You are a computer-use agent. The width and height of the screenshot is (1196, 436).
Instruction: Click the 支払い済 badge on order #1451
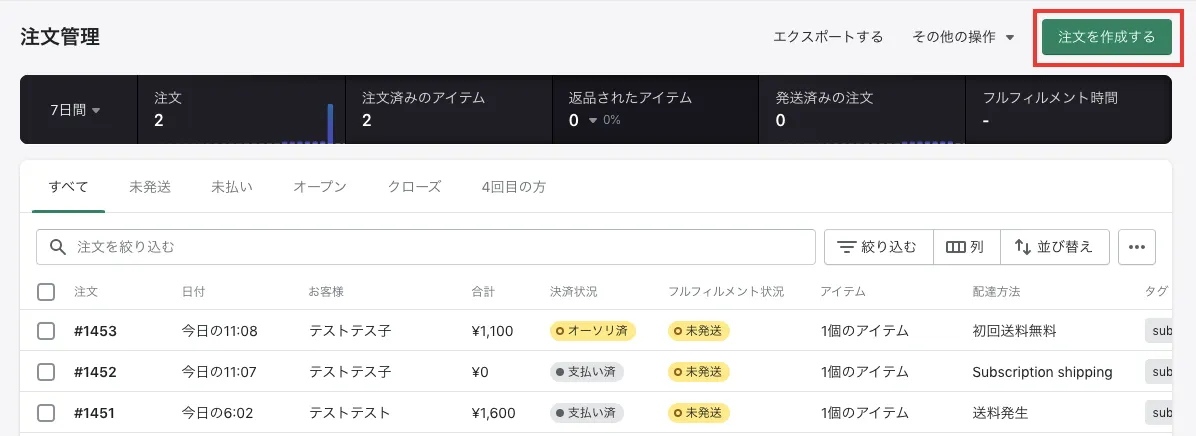pos(587,412)
